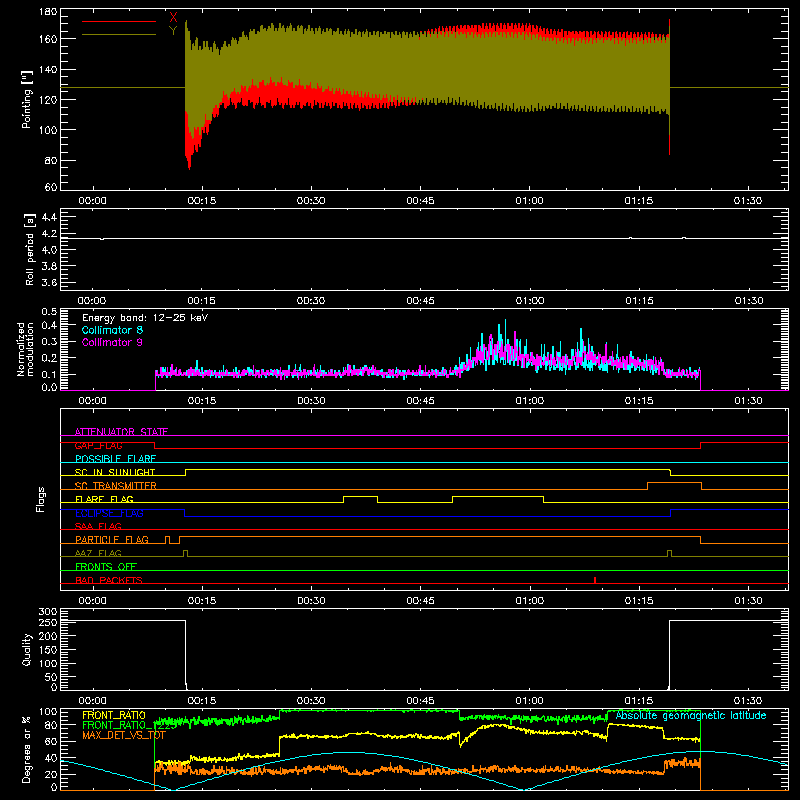The height and width of the screenshot is (800, 800).
Task: Click the Flags axis title
Action: pos(41,499)
